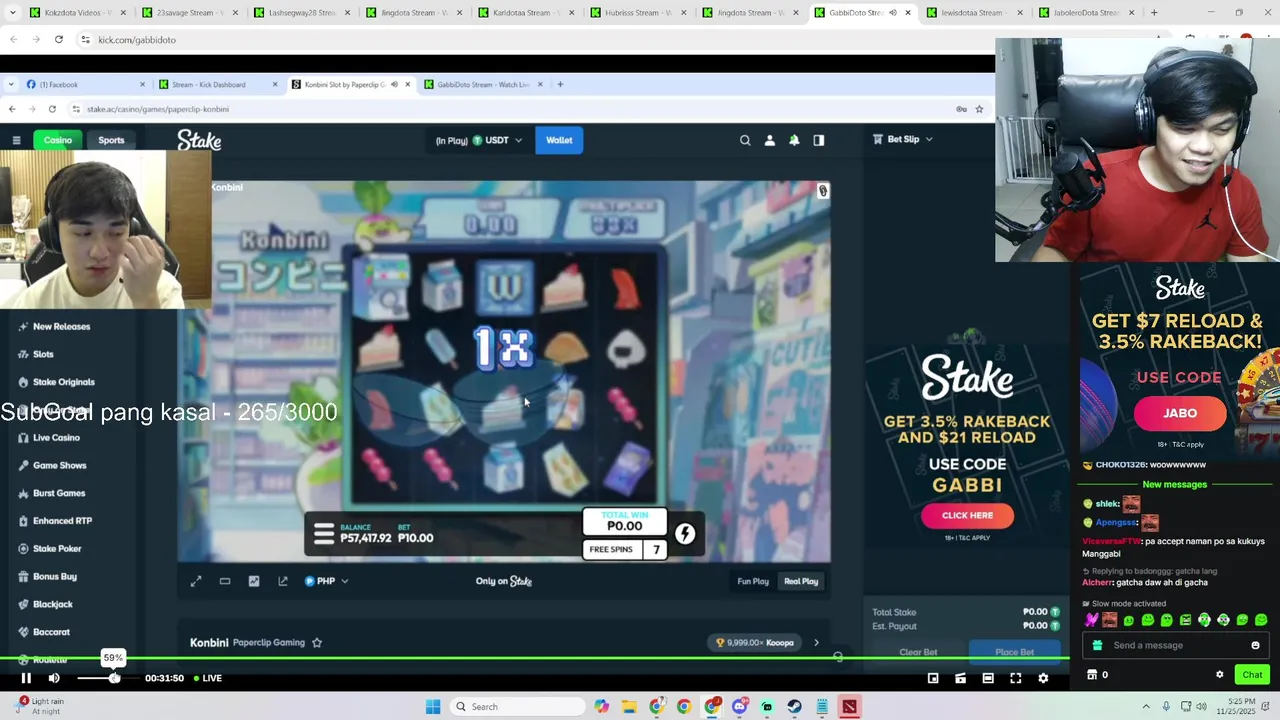Viewport: 1280px width, 720px height.
Task: Open Blackjack in sidebar
Action: tap(52, 604)
